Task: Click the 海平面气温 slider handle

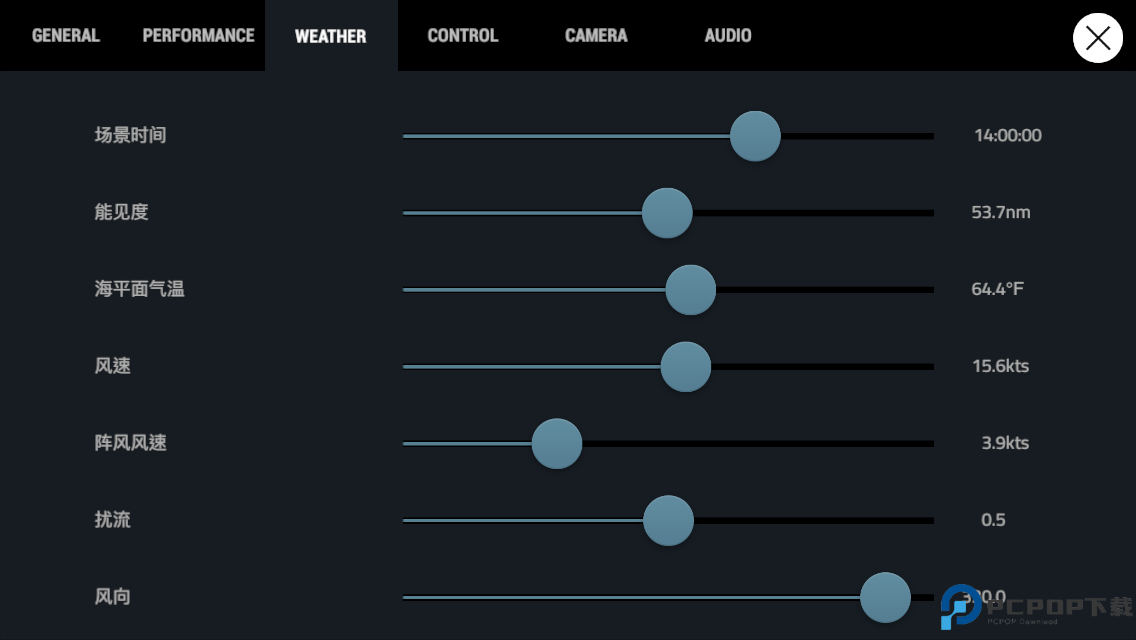Action: click(x=691, y=290)
